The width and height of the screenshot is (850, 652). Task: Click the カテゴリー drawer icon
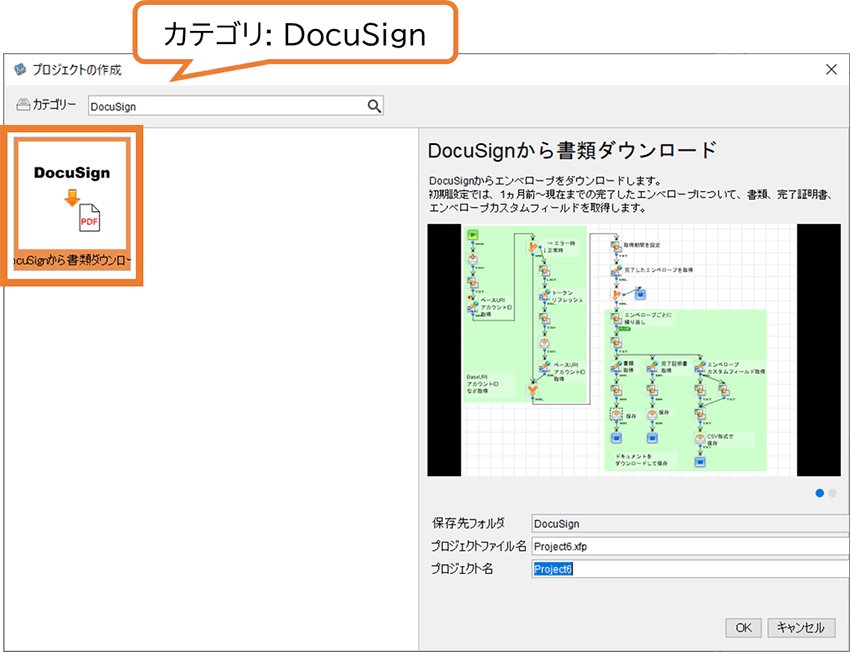point(23,105)
